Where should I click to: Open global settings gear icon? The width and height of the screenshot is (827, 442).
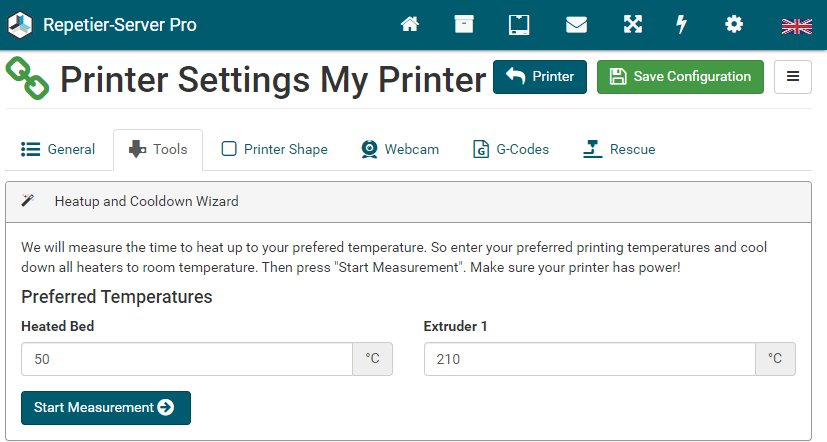735,25
